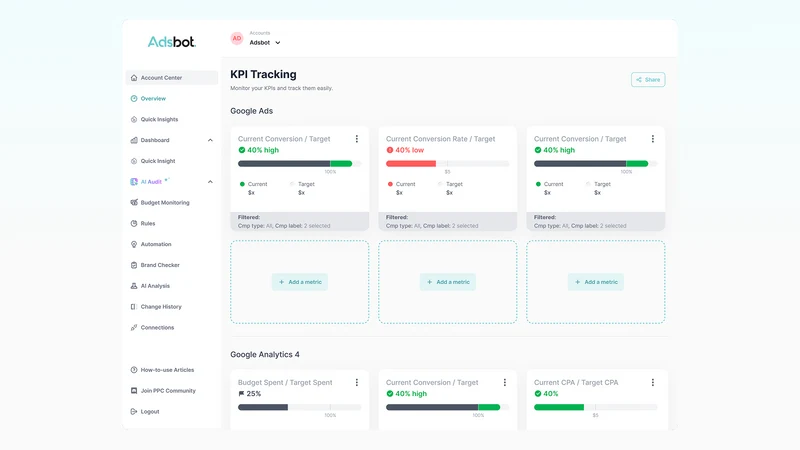The height and width of the screenshot is (450, 800).
Task: Click the Overview clock icon
Action: (x=134, y=98)
